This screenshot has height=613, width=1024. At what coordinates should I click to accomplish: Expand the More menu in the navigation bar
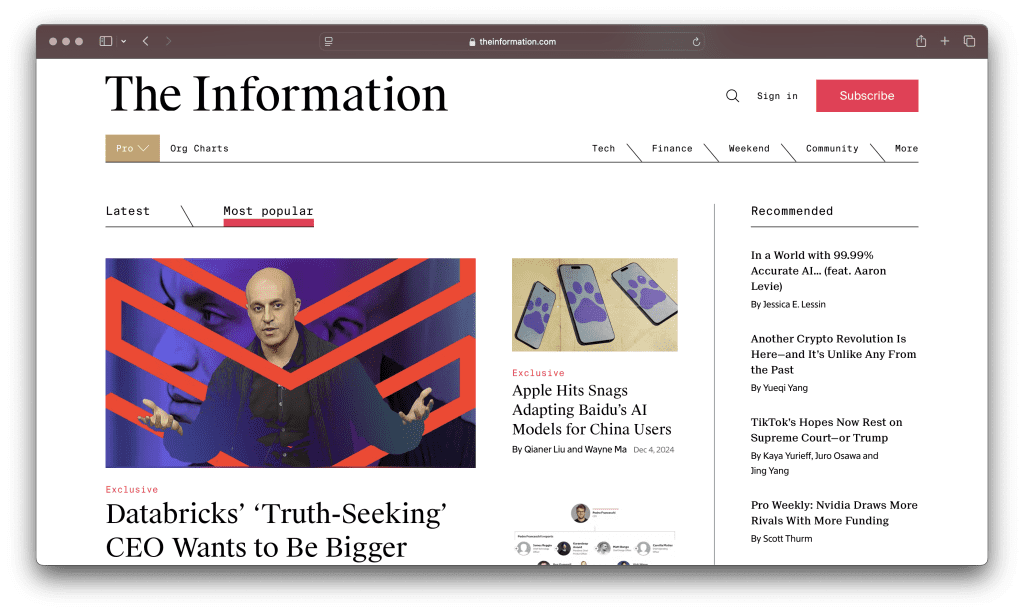[x=906, y=148]
